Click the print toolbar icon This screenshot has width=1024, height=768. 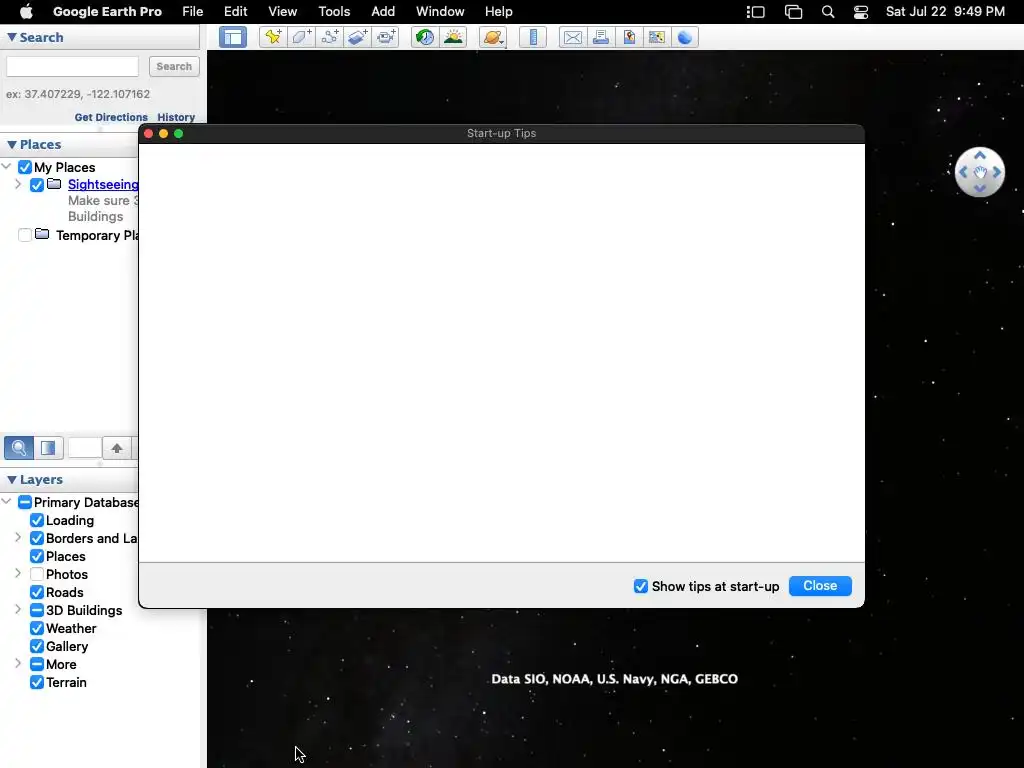(601, 37)
